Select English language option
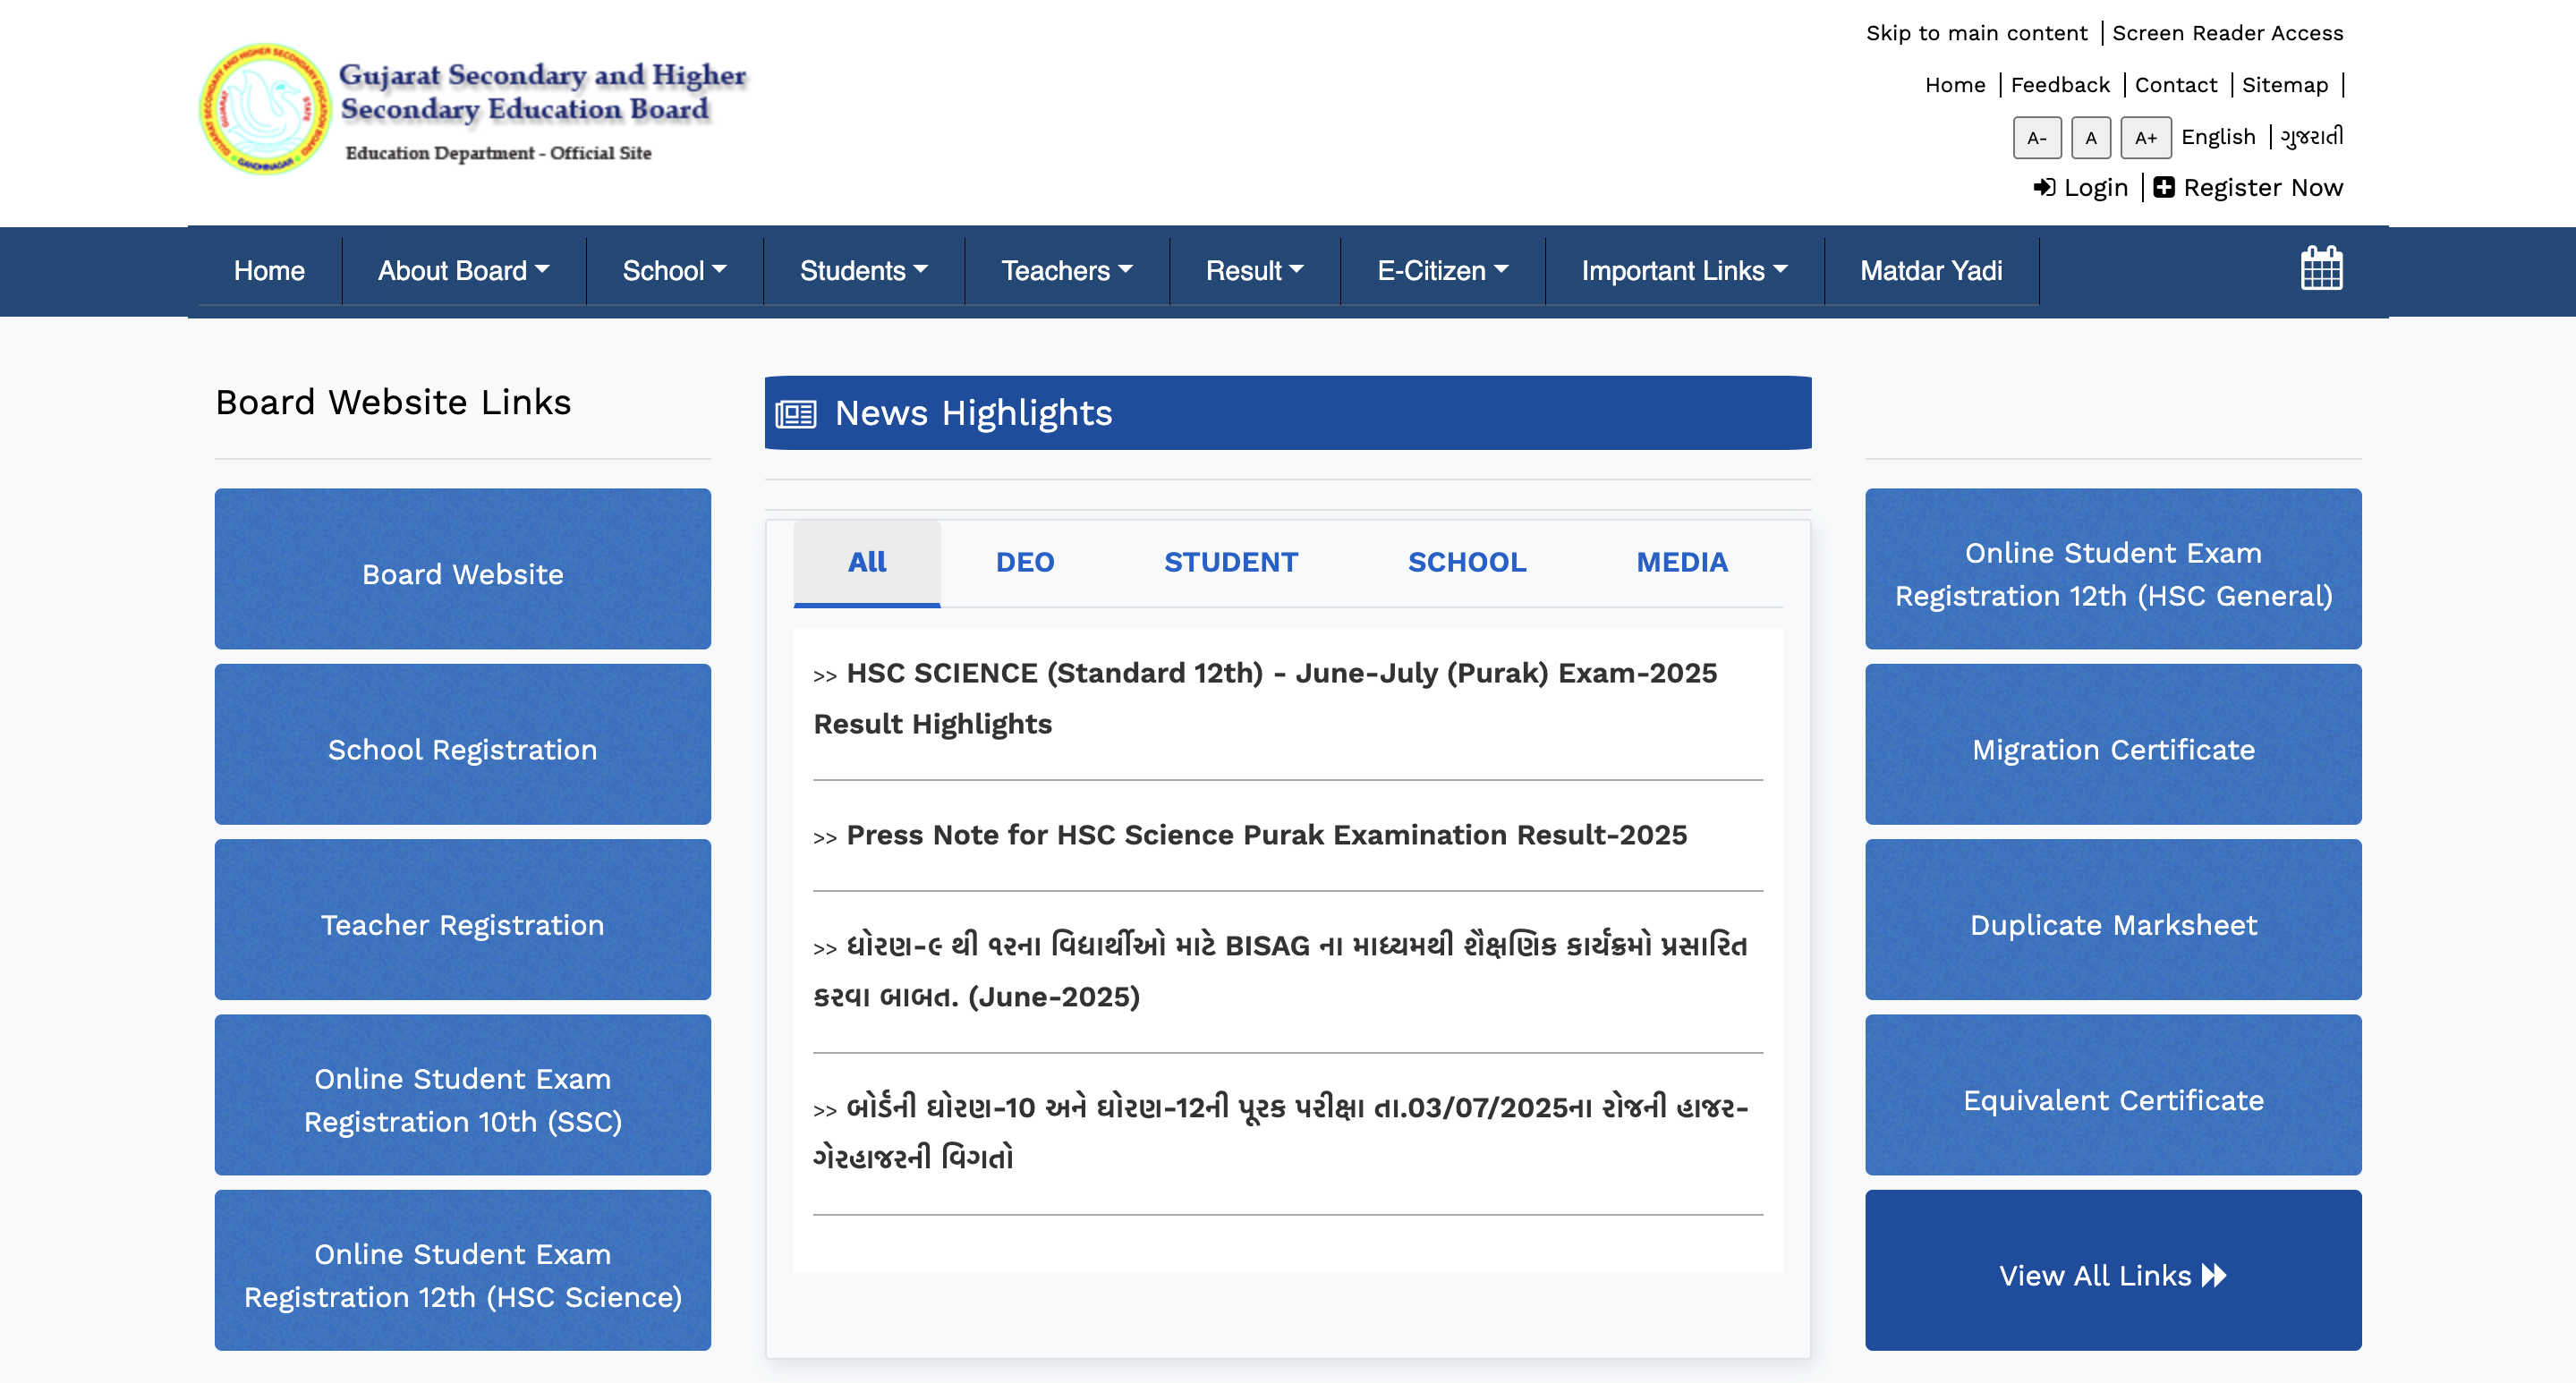Screen dimensions: 2576x1383 coord(2218,136)
